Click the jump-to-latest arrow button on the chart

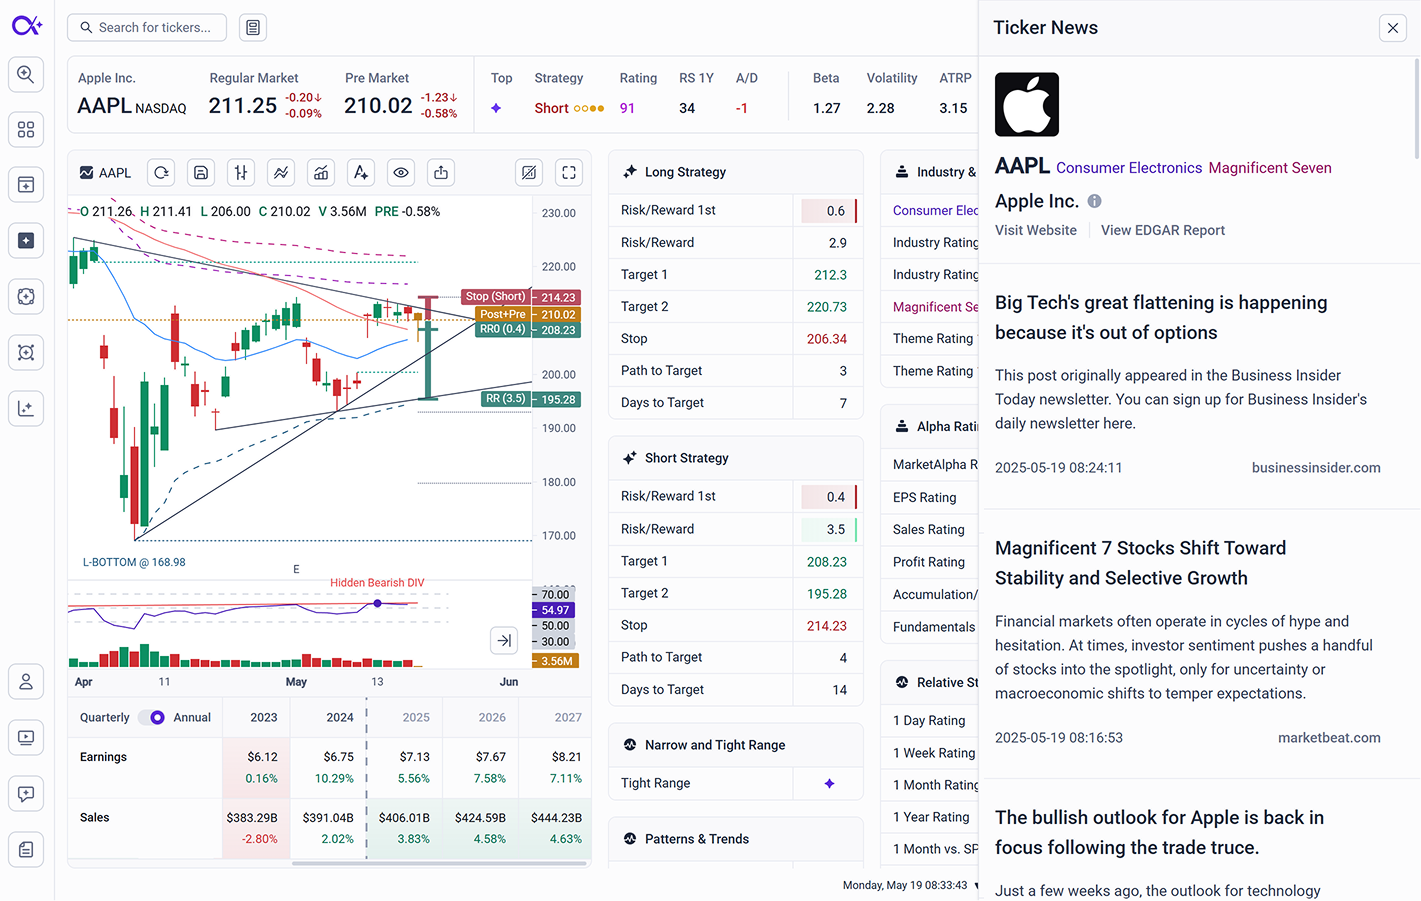click(x=504, y=640)
